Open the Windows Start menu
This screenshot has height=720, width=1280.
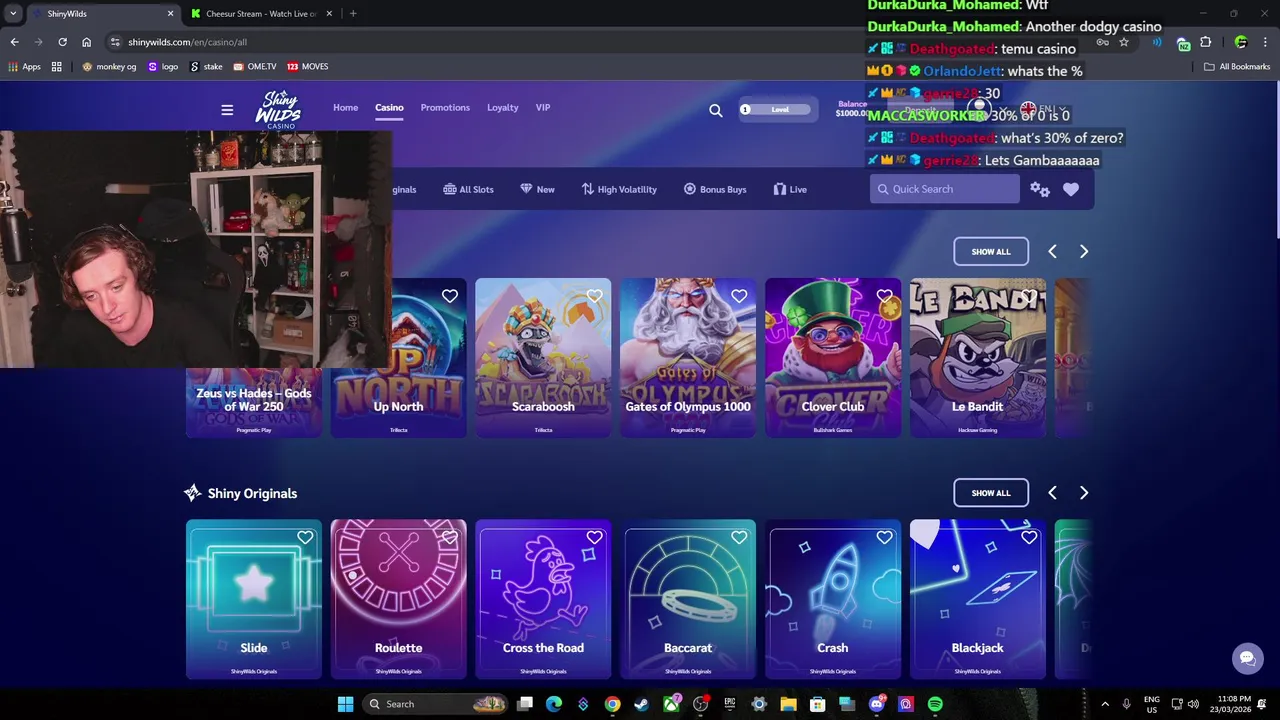coord(345,704)
